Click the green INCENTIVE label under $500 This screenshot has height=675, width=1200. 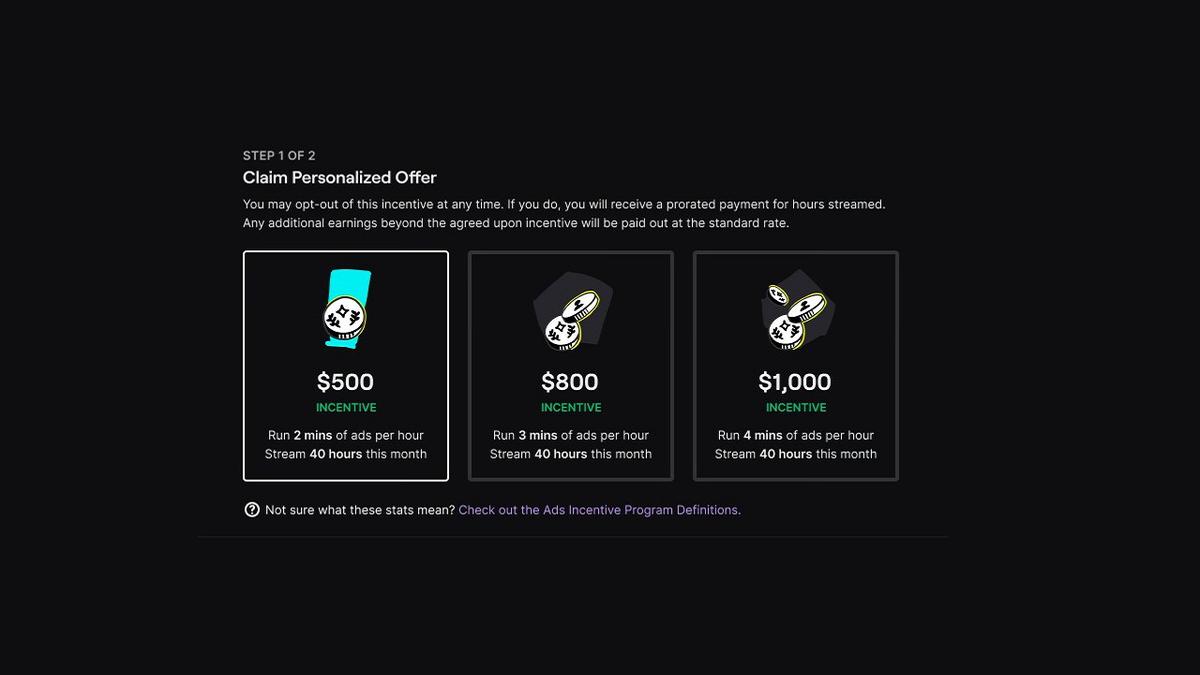[346, 407]
